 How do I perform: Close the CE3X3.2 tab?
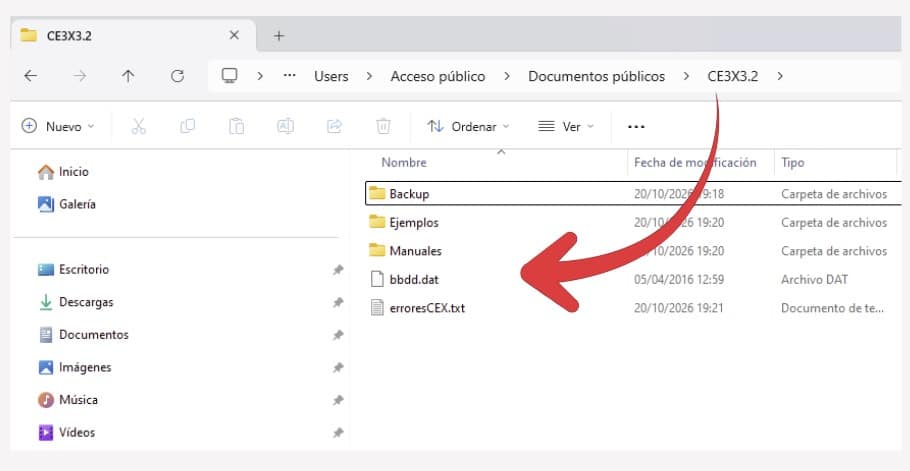[x=234, y=35]
